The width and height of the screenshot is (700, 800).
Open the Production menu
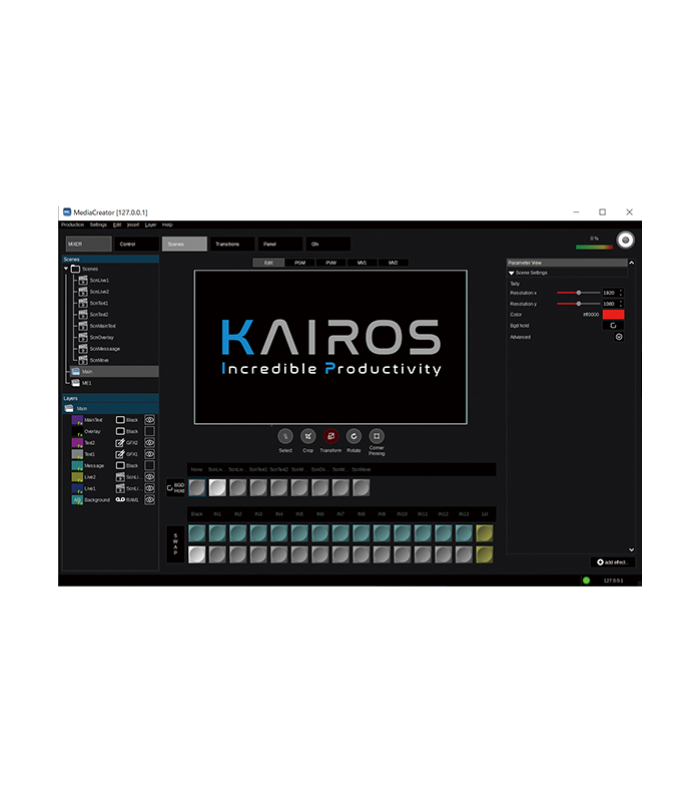click(x=72, y=224)
